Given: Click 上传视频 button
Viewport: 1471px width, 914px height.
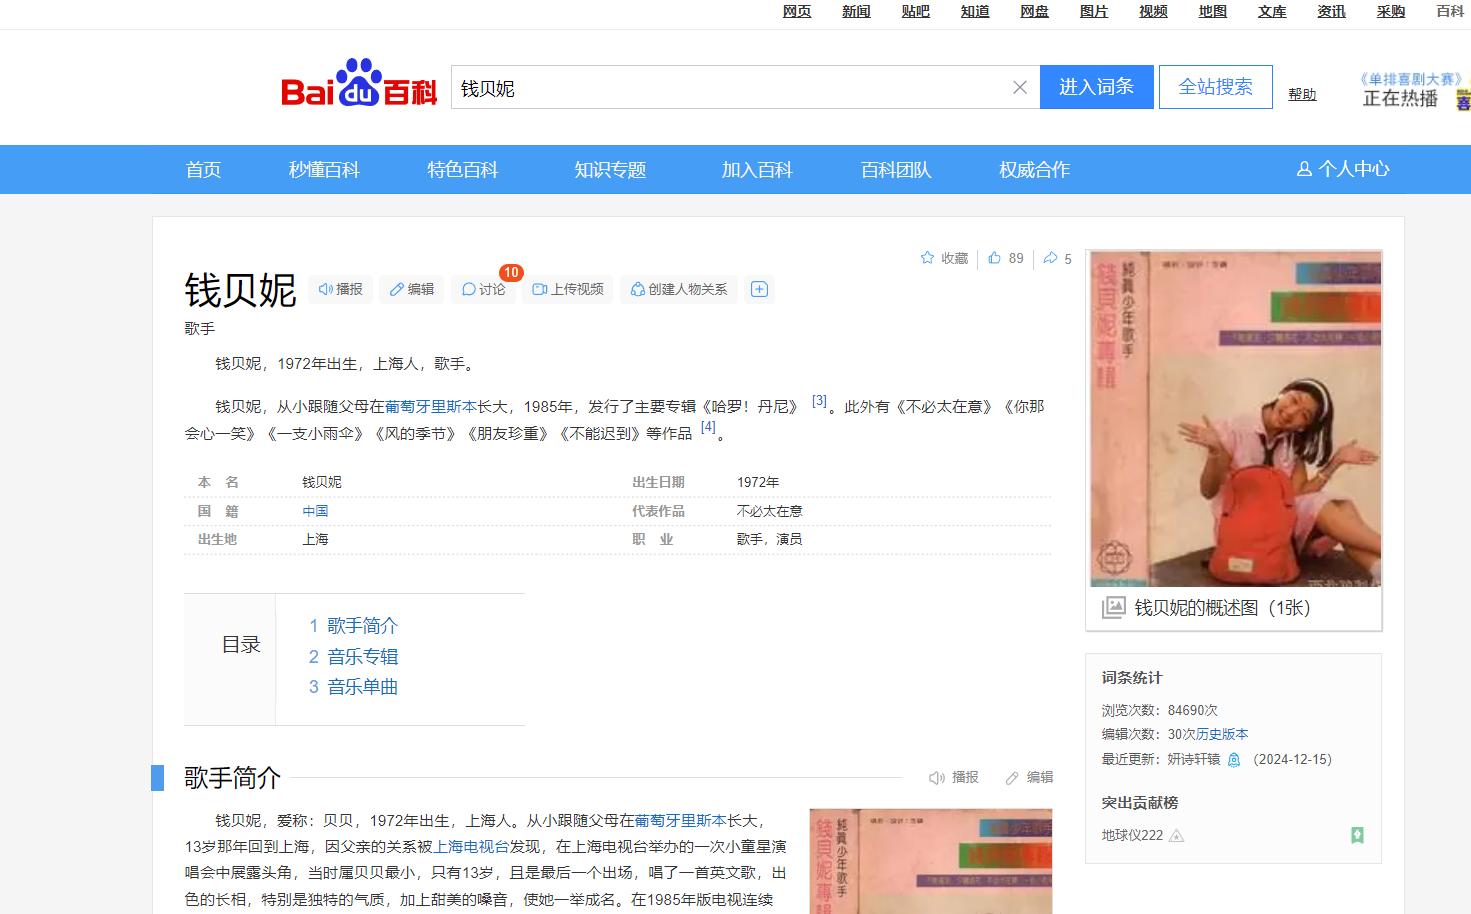Looking at the screenshot, I should pos(568,290).
